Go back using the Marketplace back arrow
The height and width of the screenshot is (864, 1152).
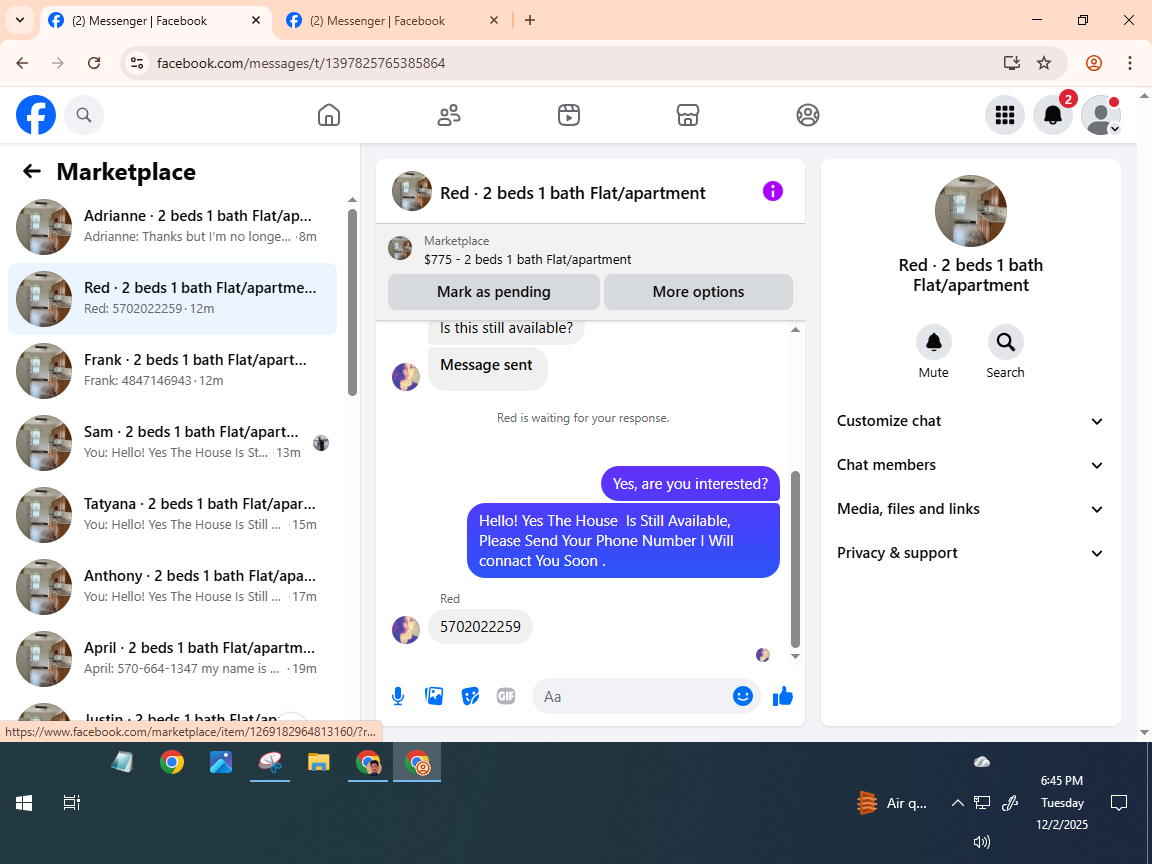(x=32, y=171)
